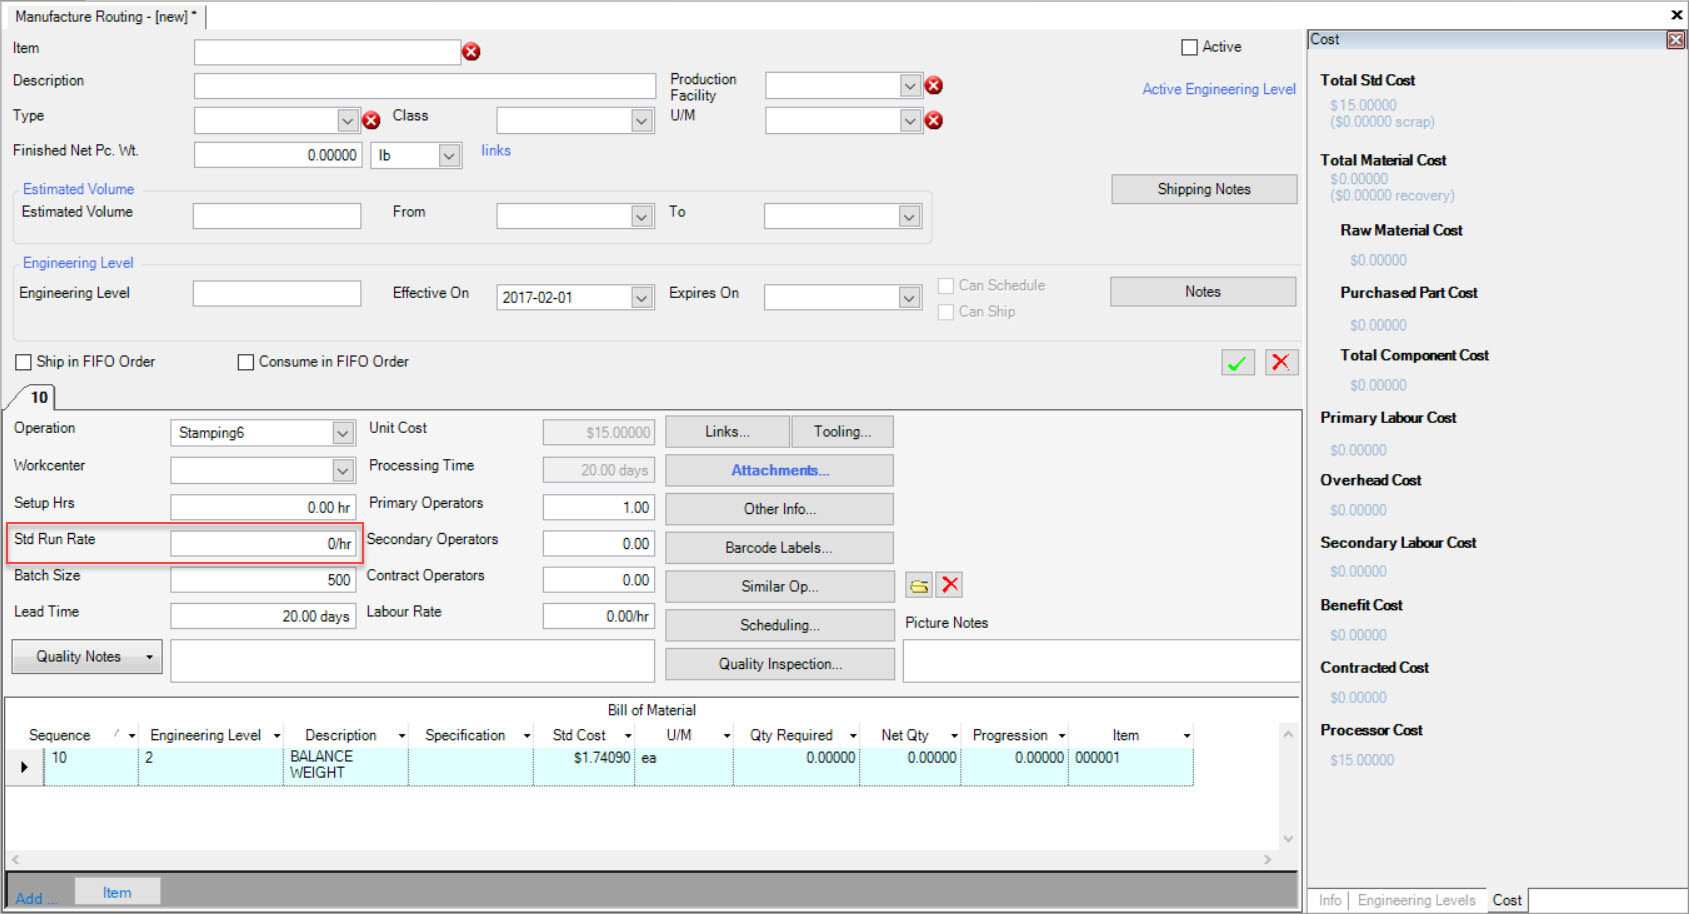Open Std Cost column filter dropdown

[x=628, y=736]
